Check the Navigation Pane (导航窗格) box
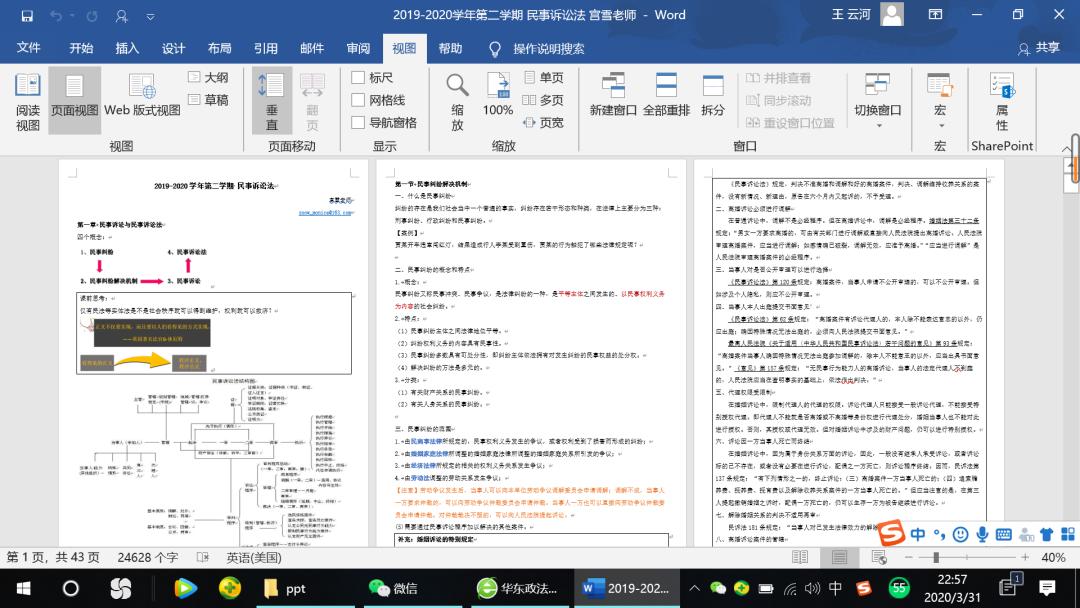 tap(359, 122)
